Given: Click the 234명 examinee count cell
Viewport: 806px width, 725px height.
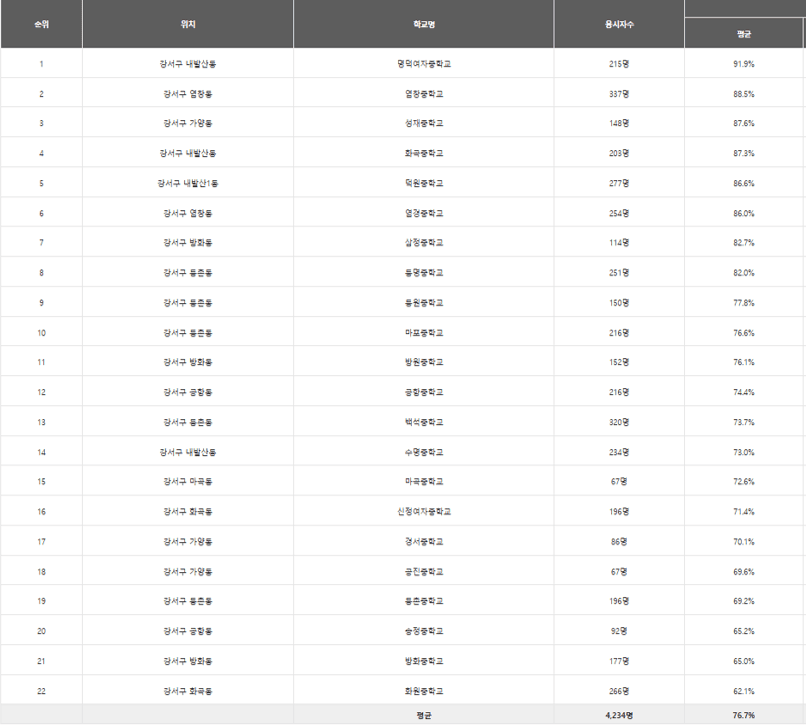Looking at the screenshot, I should click(x=619, y=452).
